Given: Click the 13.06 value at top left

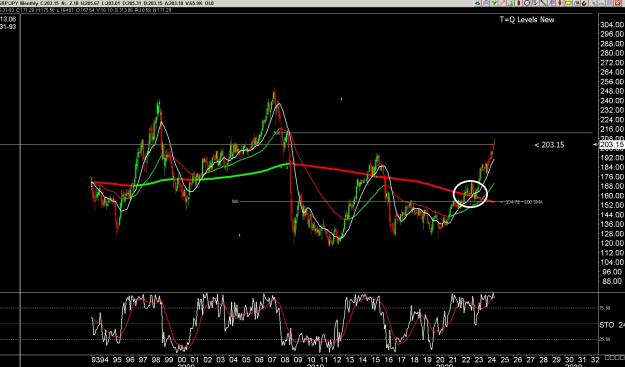Looking at the screenshot, I should click(8, 20).
